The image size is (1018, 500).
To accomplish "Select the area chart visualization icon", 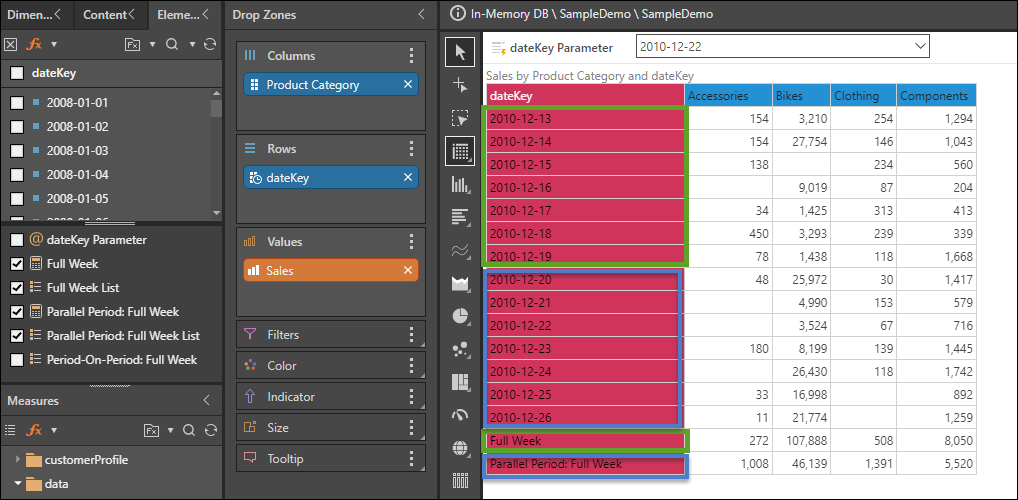I will (x=460, y=283).
